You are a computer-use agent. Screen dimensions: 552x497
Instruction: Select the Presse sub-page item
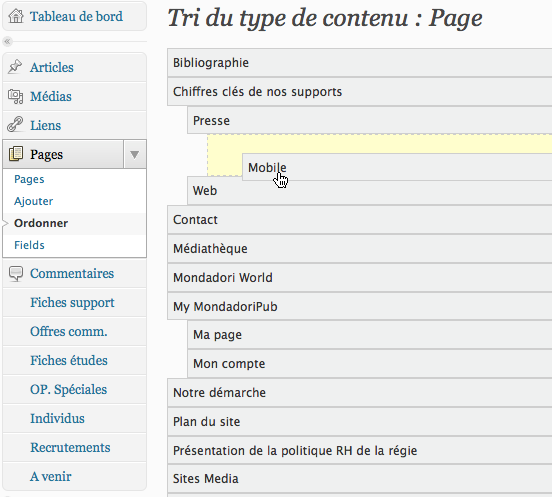(x=370, y=120)
